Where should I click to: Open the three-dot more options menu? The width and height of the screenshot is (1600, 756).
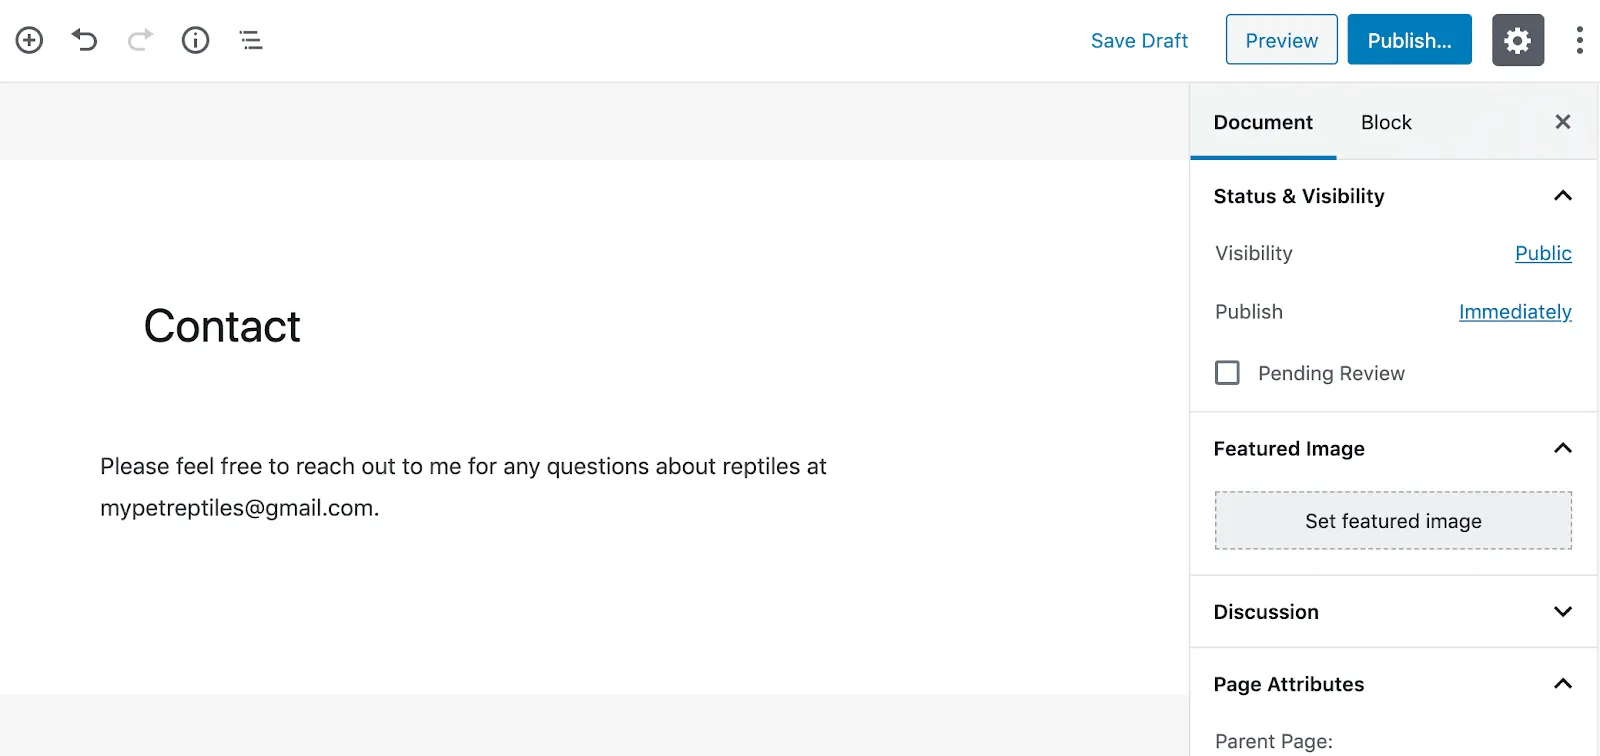[x=1579, y=40]
